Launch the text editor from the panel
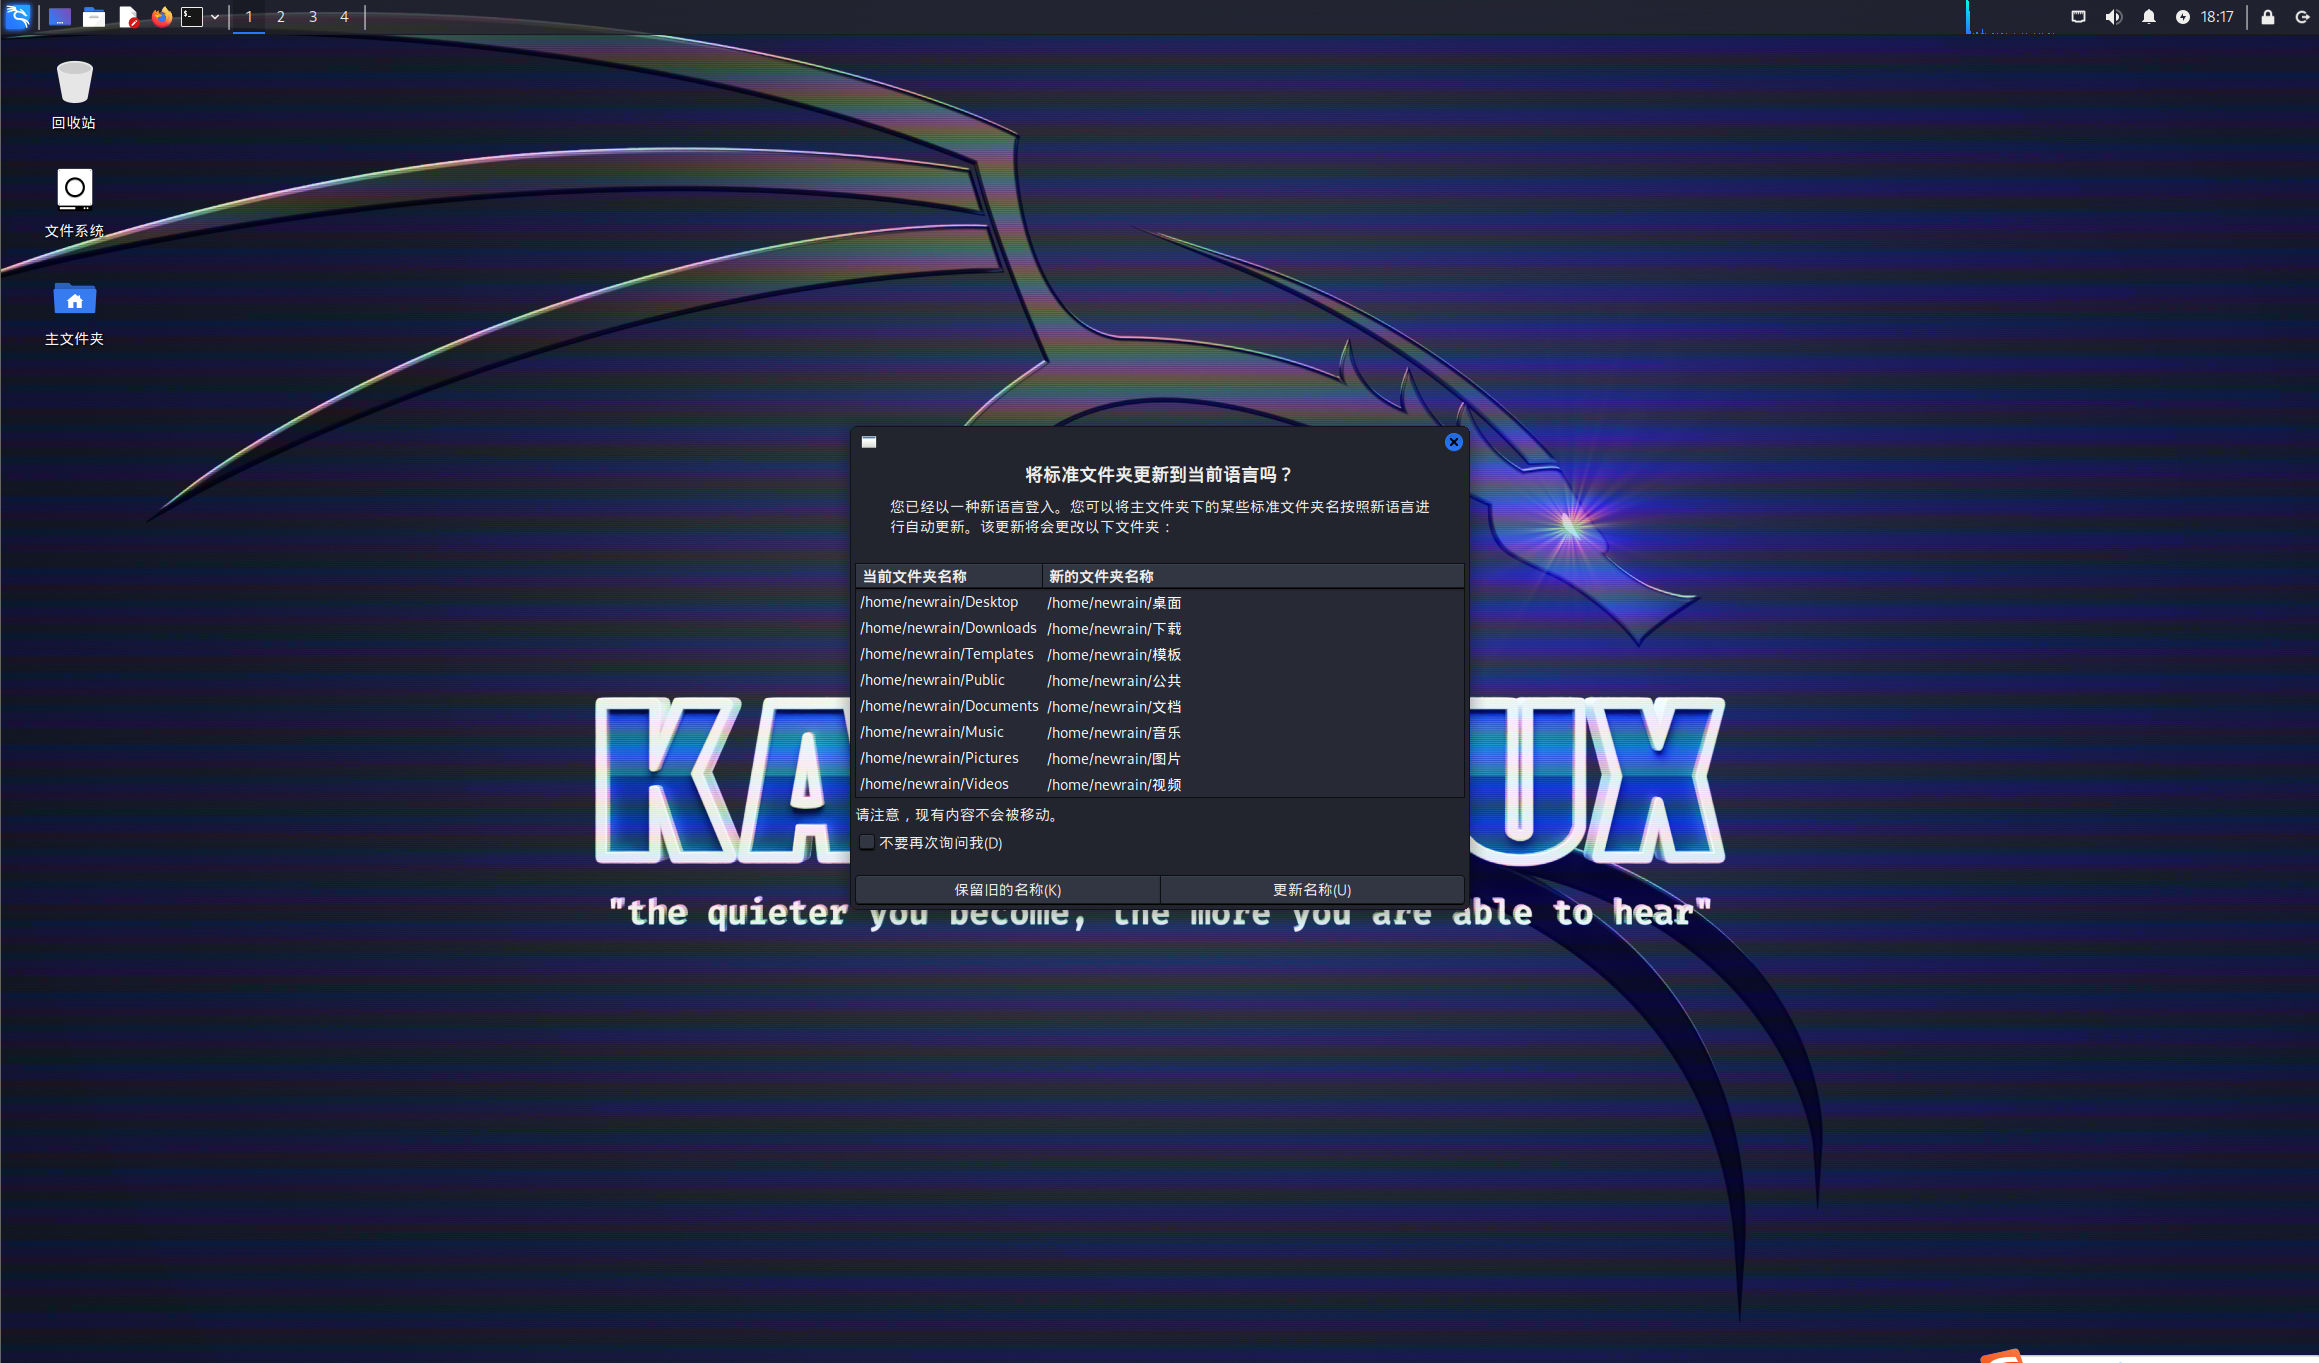This screenshot has height=1363, width=2319. [x=128, y=17]
